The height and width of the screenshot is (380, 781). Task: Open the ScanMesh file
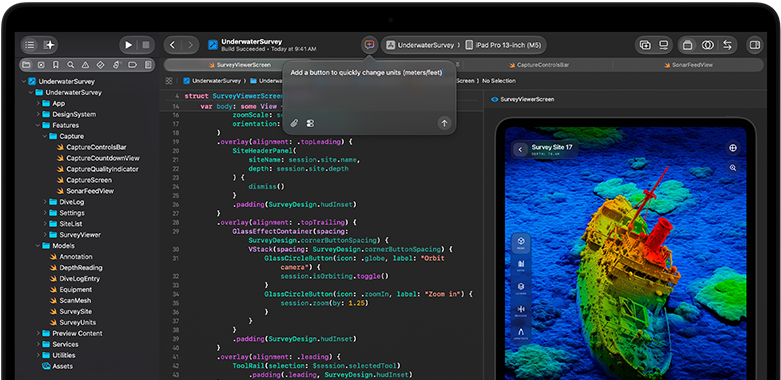[x=70, y=300]
